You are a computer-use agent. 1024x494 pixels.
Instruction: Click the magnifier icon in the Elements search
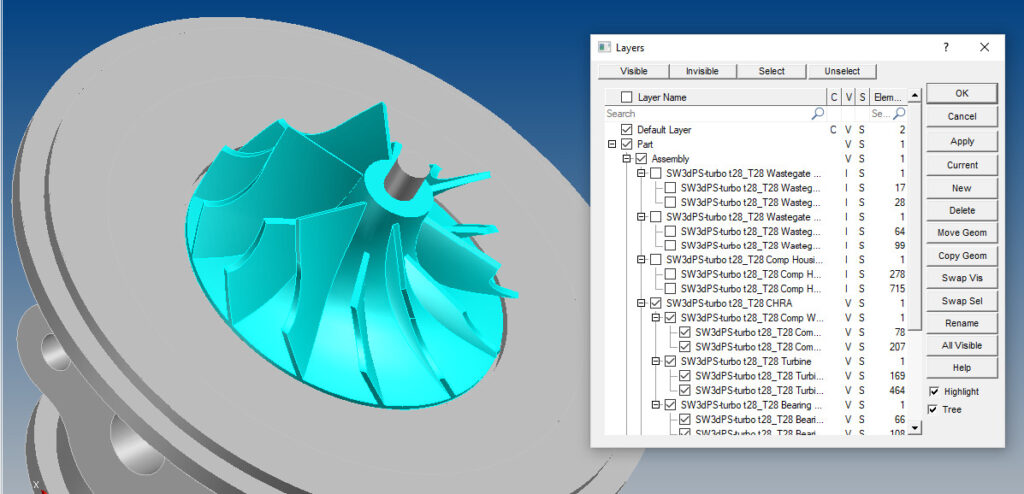pos(900,115)
